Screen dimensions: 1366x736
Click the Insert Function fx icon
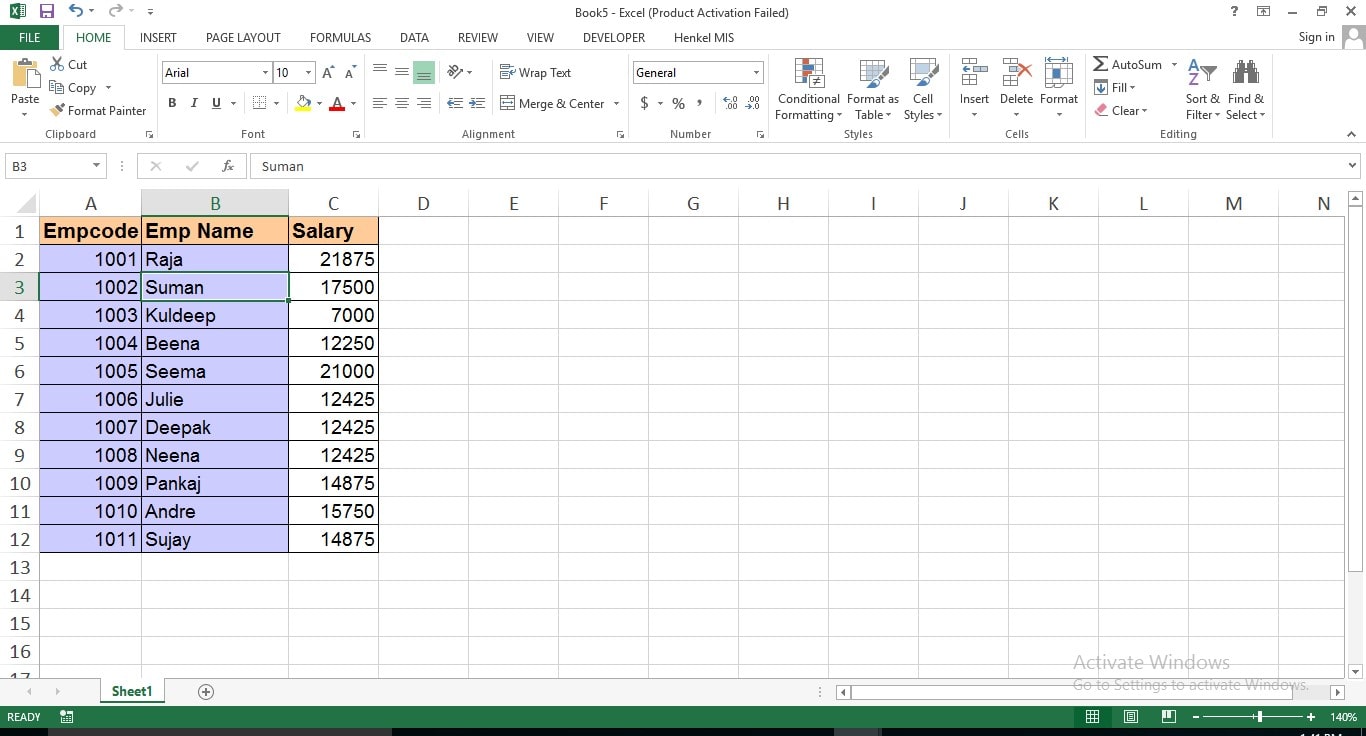pyautogui.click(x=228, y=166)
